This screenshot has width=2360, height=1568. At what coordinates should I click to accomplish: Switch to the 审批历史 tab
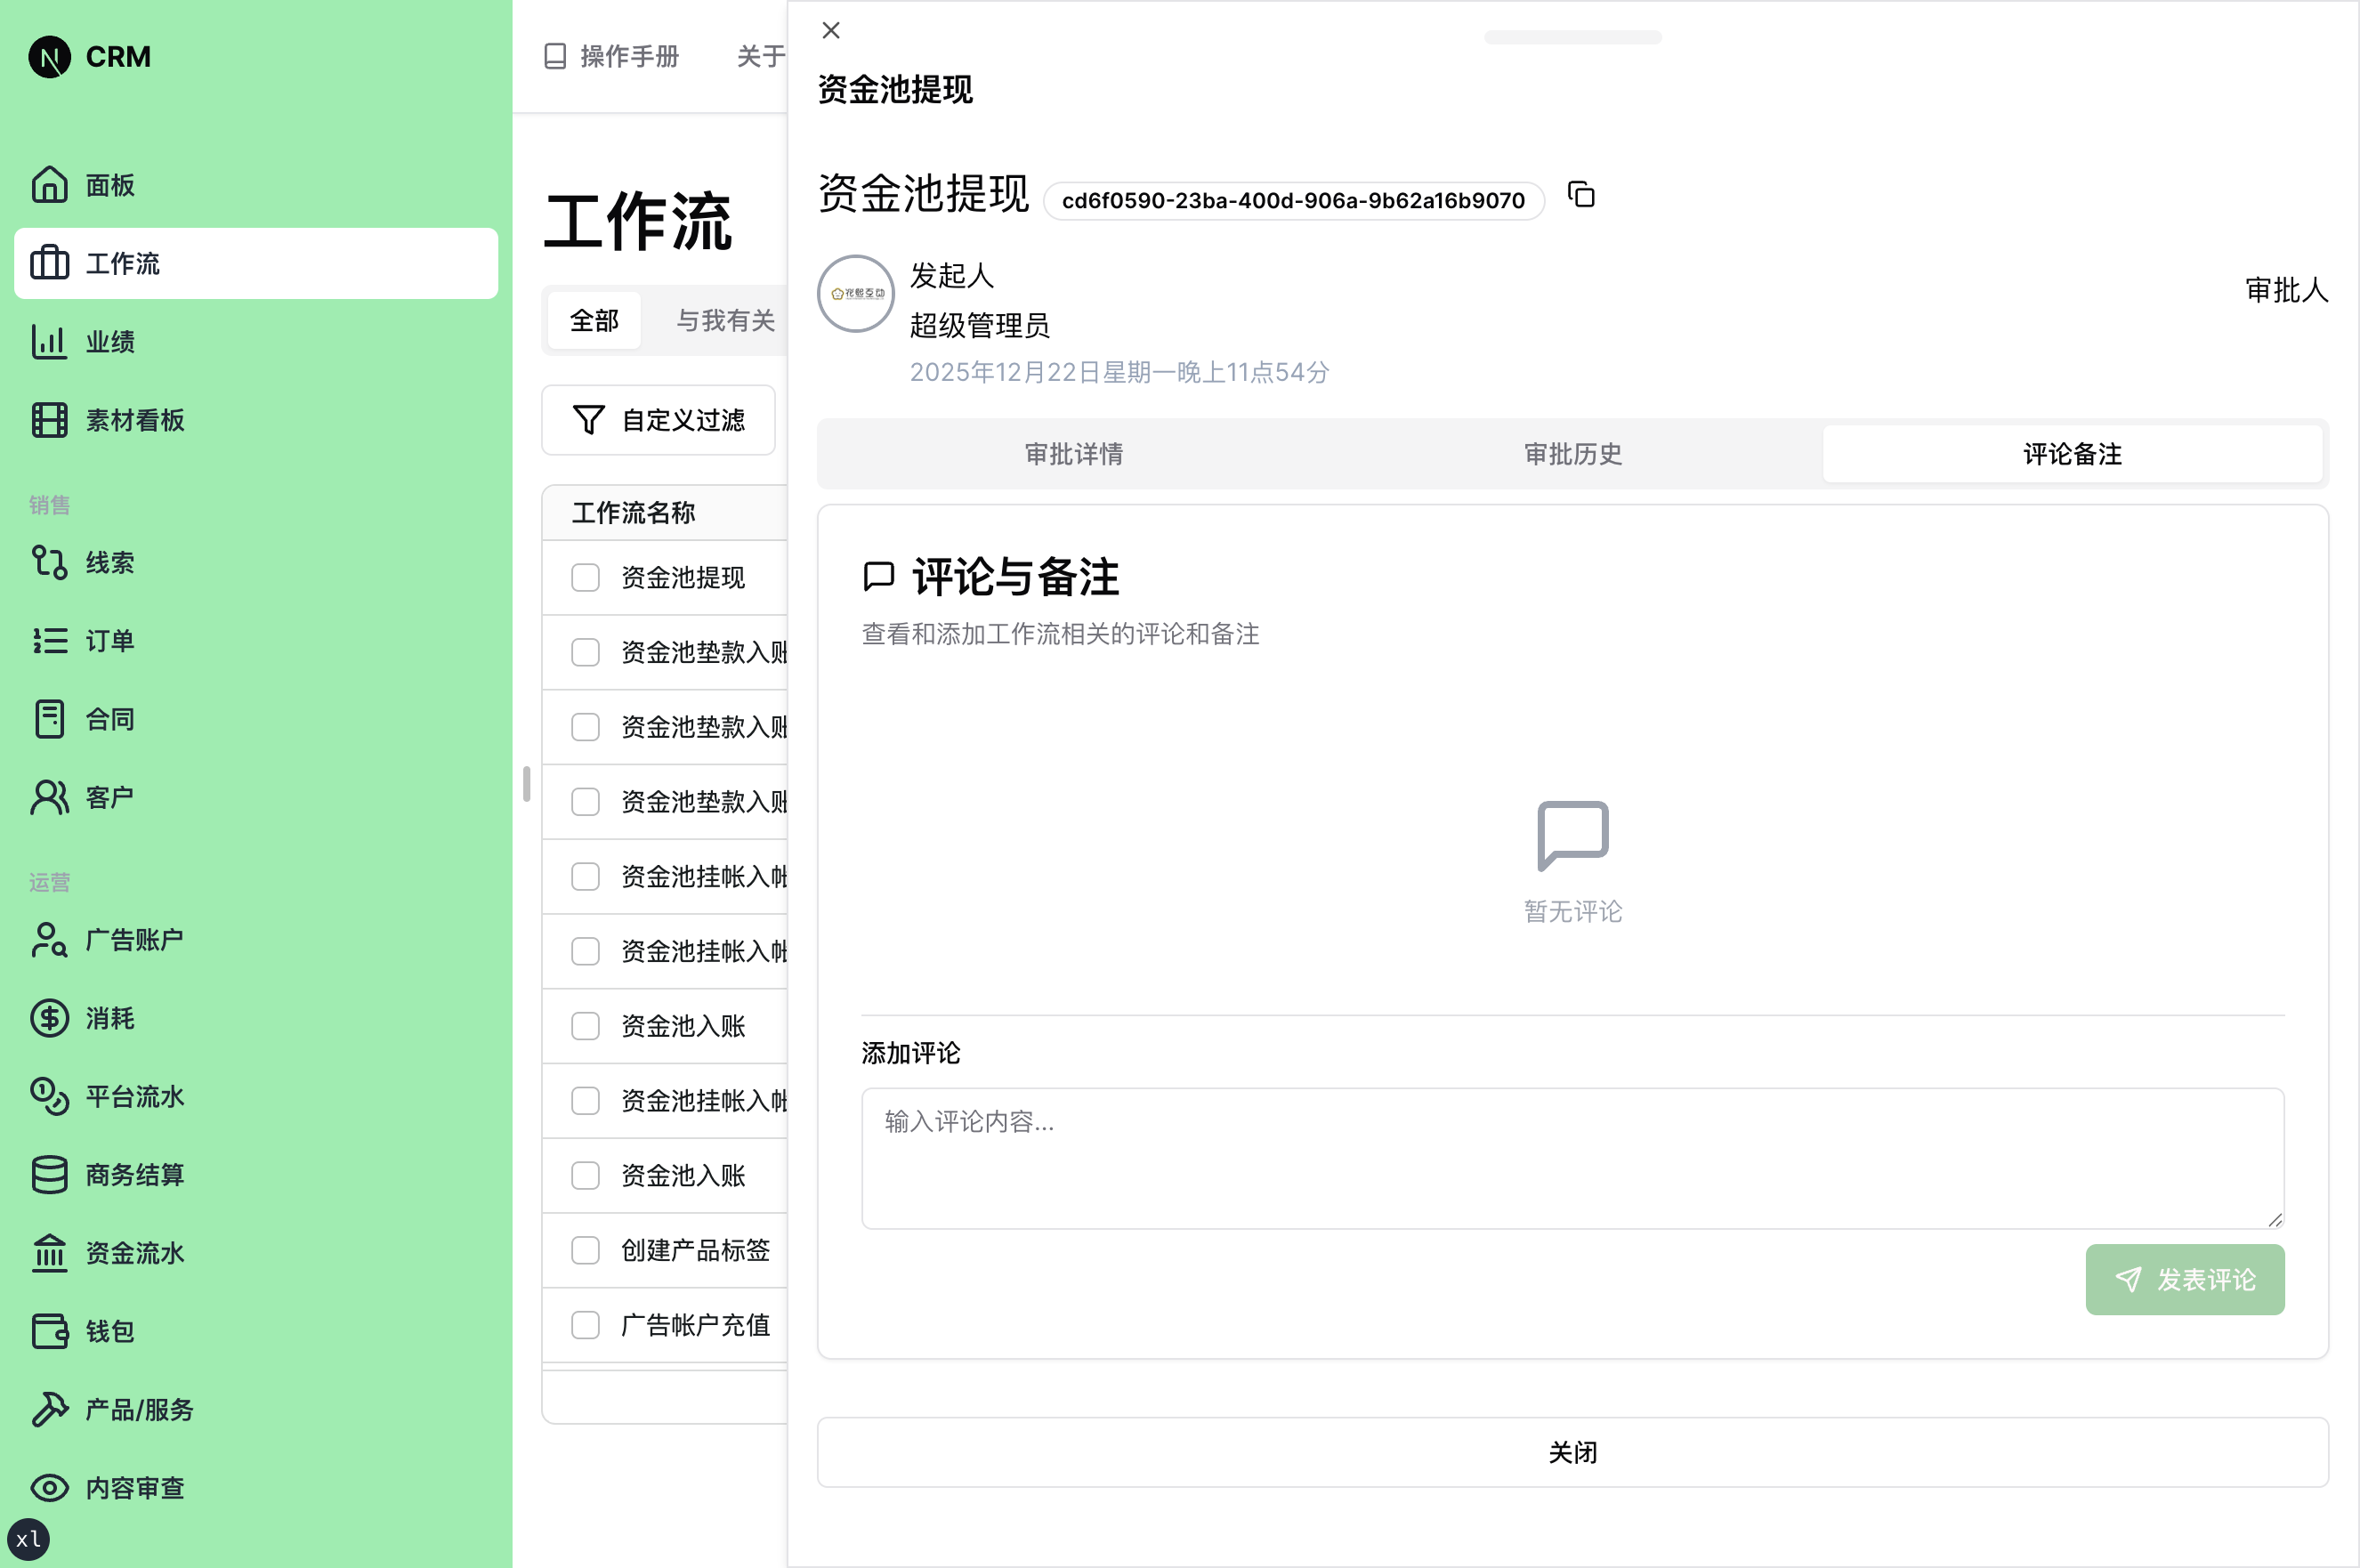1572,454
